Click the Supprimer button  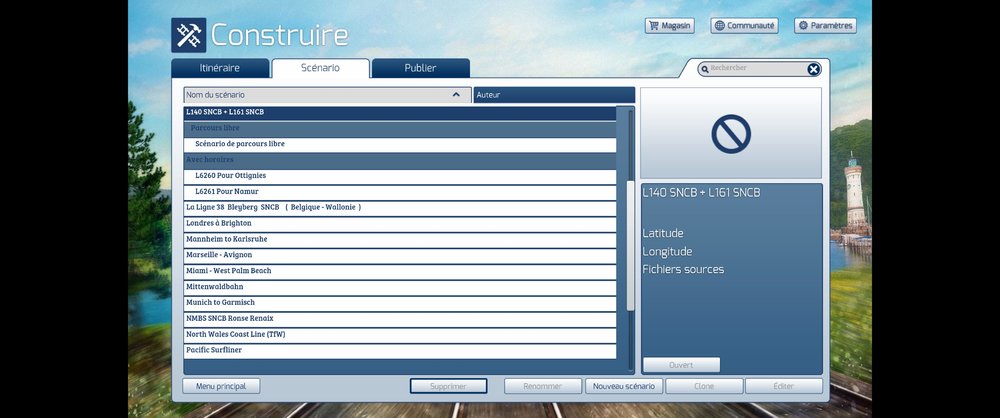(448, 386)
